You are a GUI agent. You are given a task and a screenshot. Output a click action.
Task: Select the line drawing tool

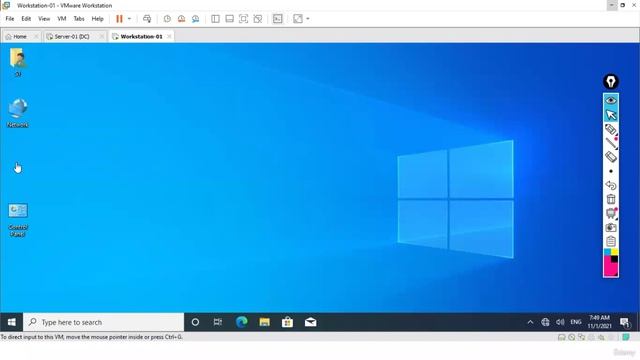[611, 143]
